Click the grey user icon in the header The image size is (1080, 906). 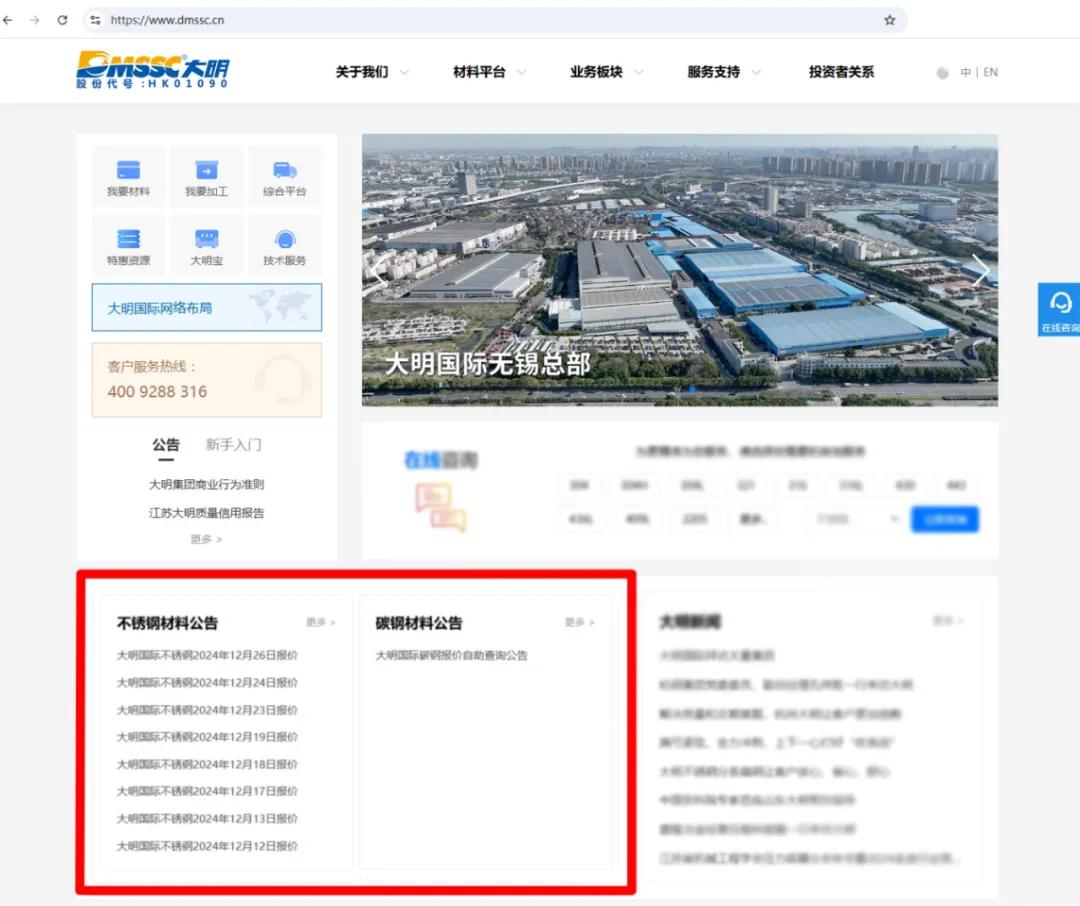(942, 72)
